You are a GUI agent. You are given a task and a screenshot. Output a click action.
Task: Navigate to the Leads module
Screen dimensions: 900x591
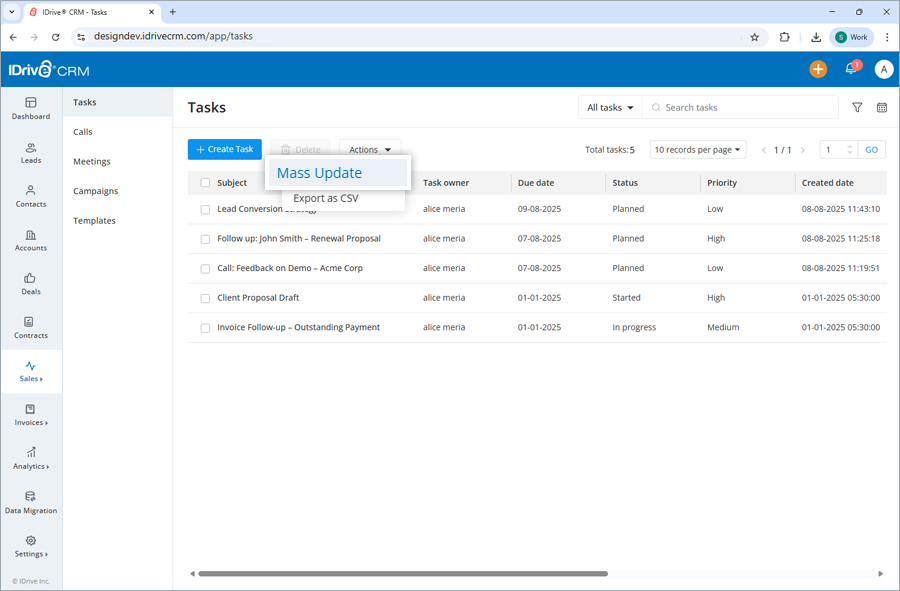coord(31,150)
